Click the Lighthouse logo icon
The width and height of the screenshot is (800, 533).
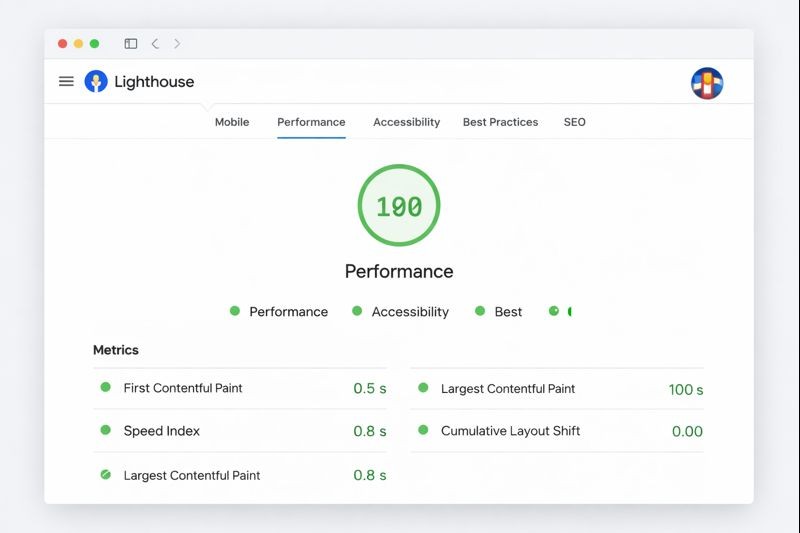96,82
